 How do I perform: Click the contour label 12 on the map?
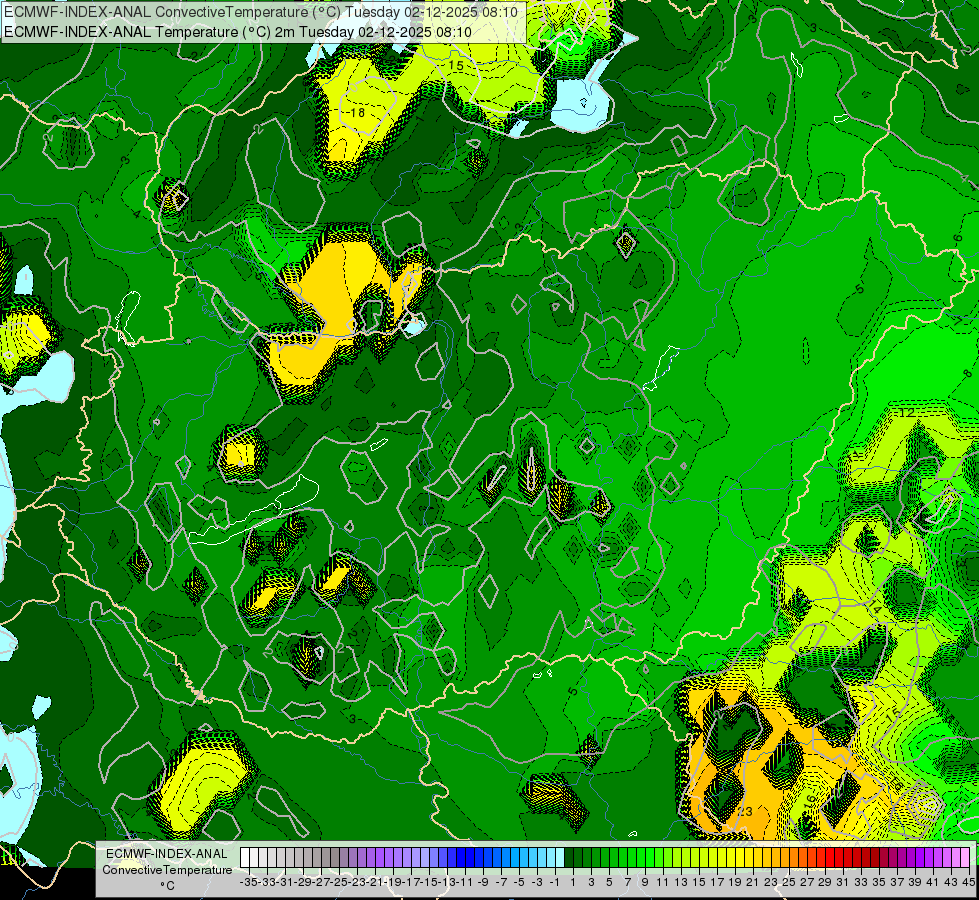point(907,413)
